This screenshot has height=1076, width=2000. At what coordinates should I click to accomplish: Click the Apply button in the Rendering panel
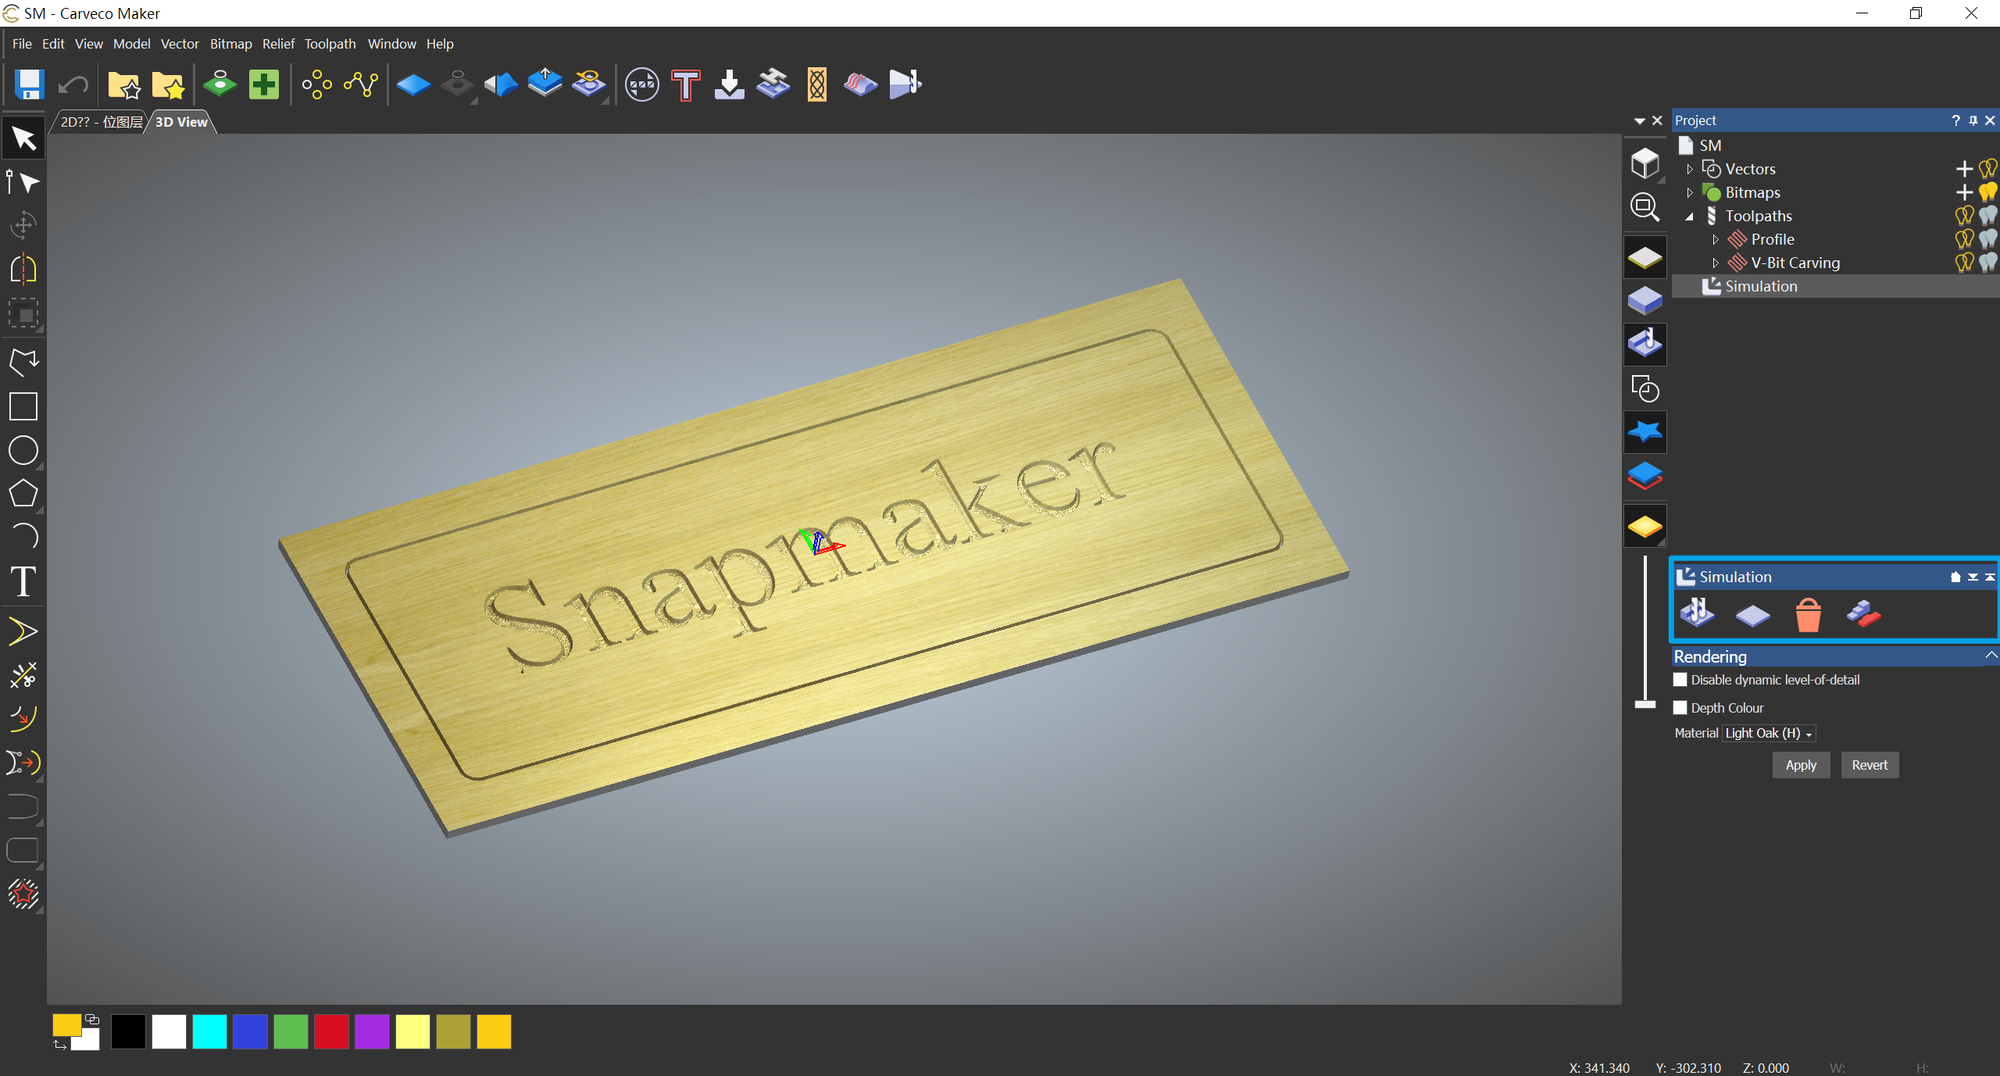(1801, 765)
